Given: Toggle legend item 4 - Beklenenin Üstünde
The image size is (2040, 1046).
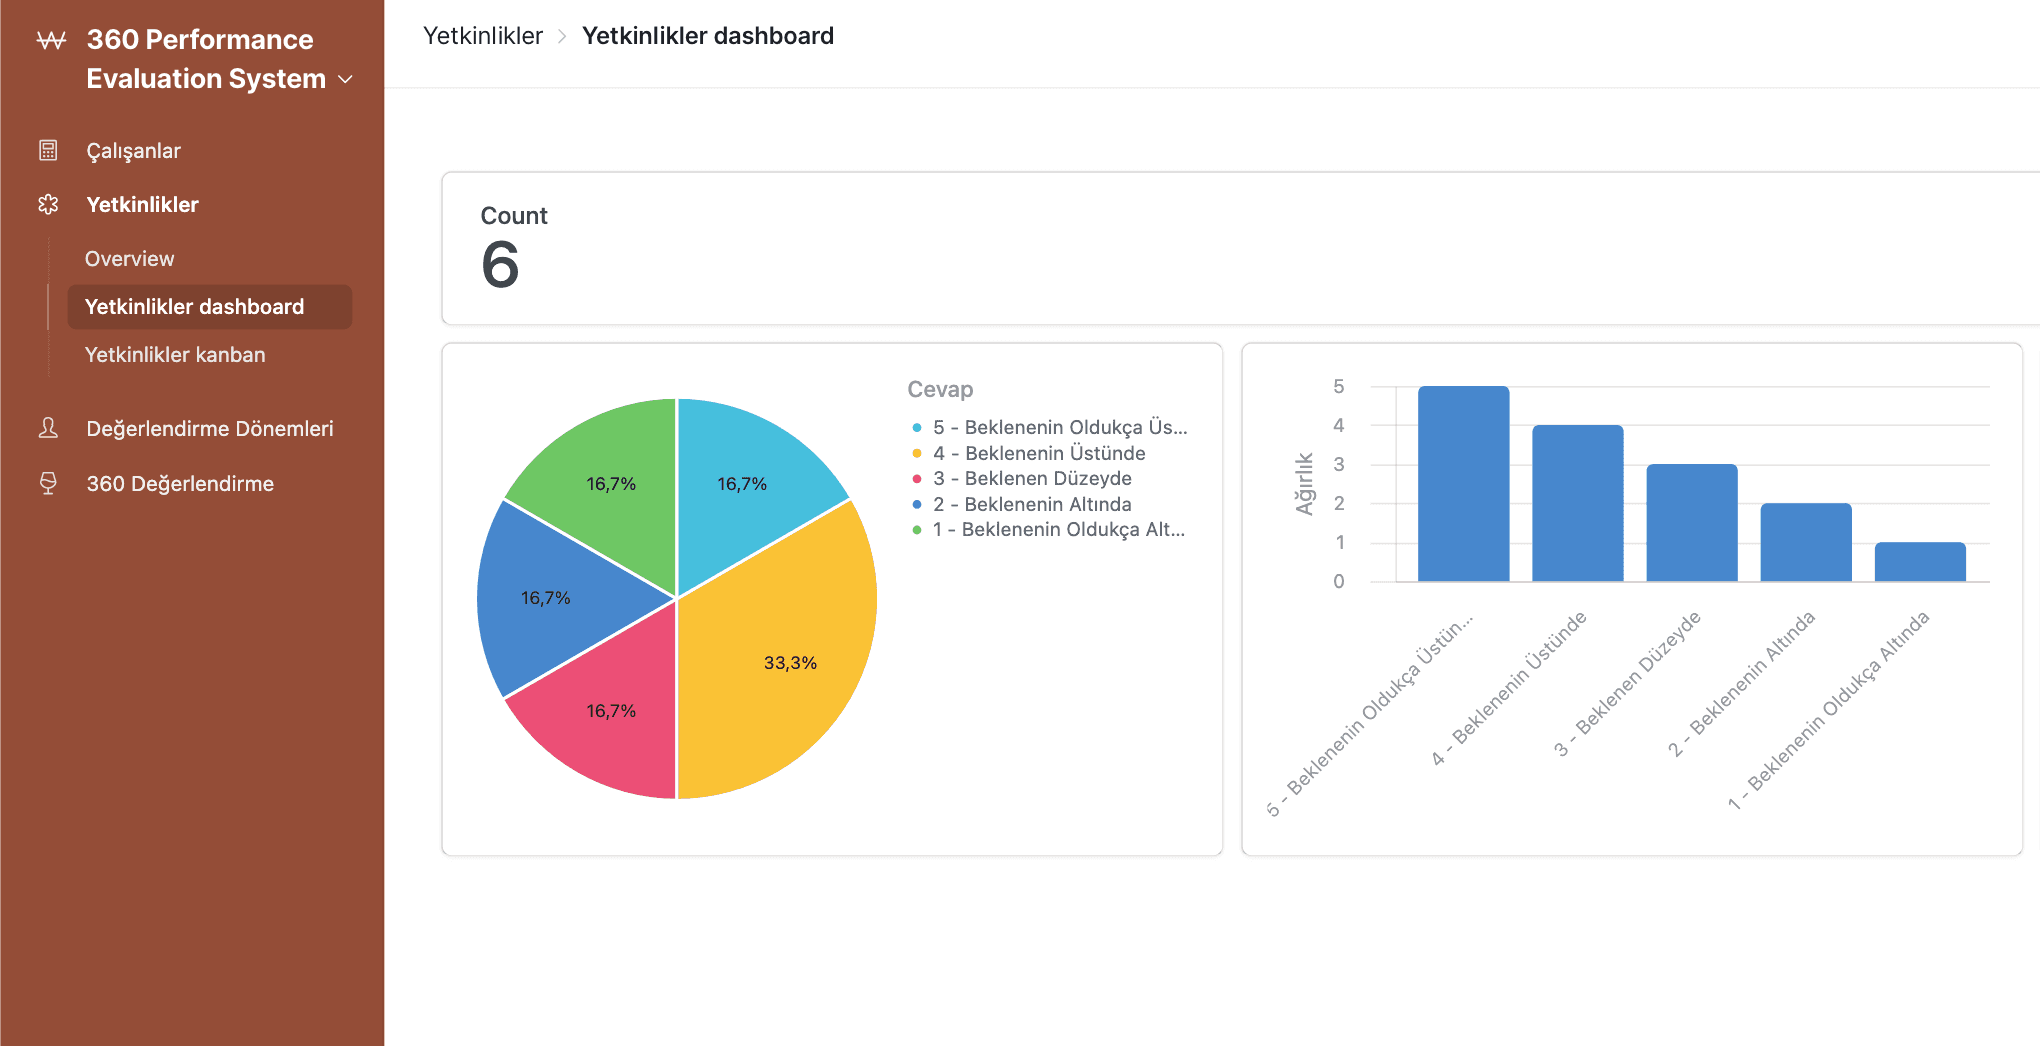Looking at the screenshot, I should tap(1029, 453).
